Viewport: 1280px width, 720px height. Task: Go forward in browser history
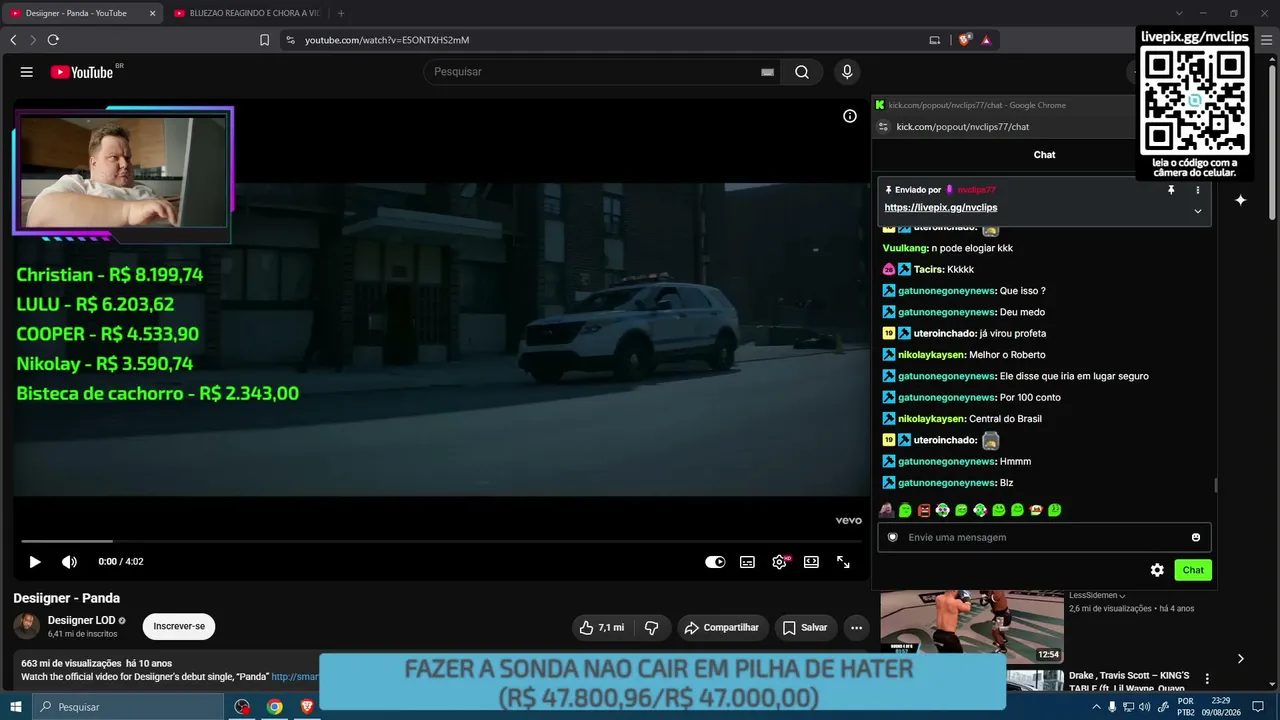tap(33, 40)
